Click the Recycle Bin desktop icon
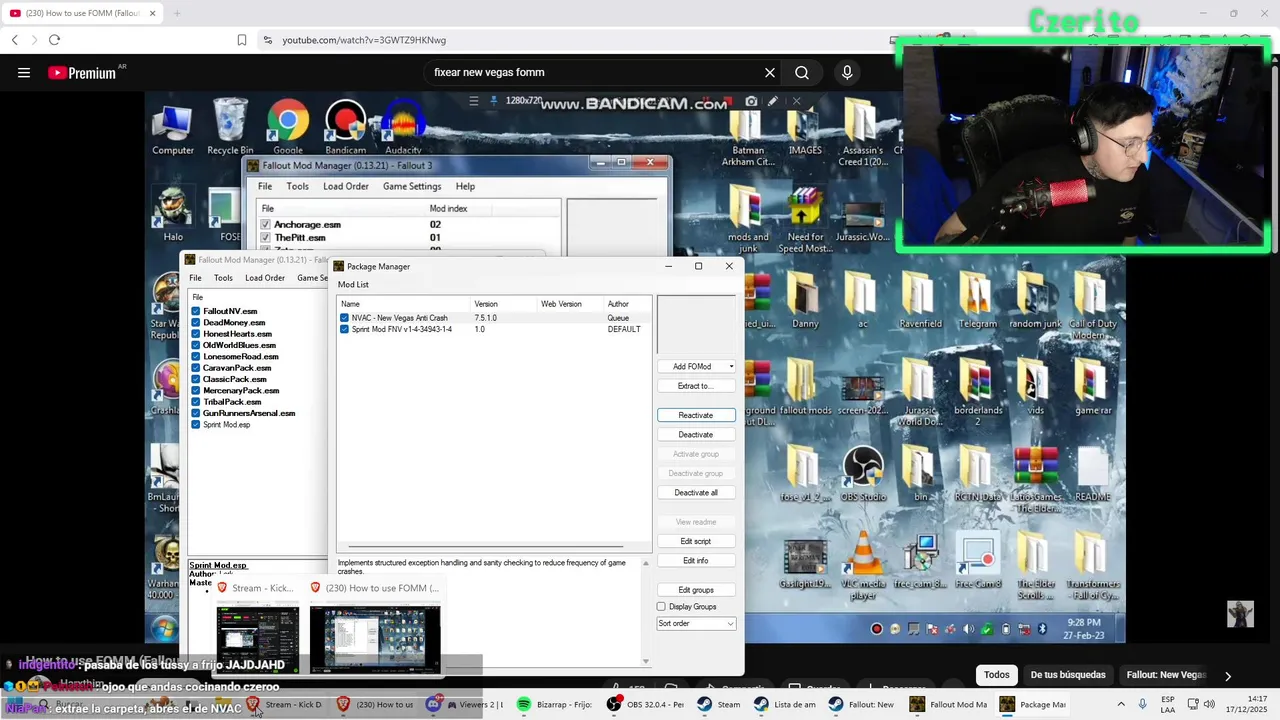This screenshot has width=1280, height=720. point(230,126)
